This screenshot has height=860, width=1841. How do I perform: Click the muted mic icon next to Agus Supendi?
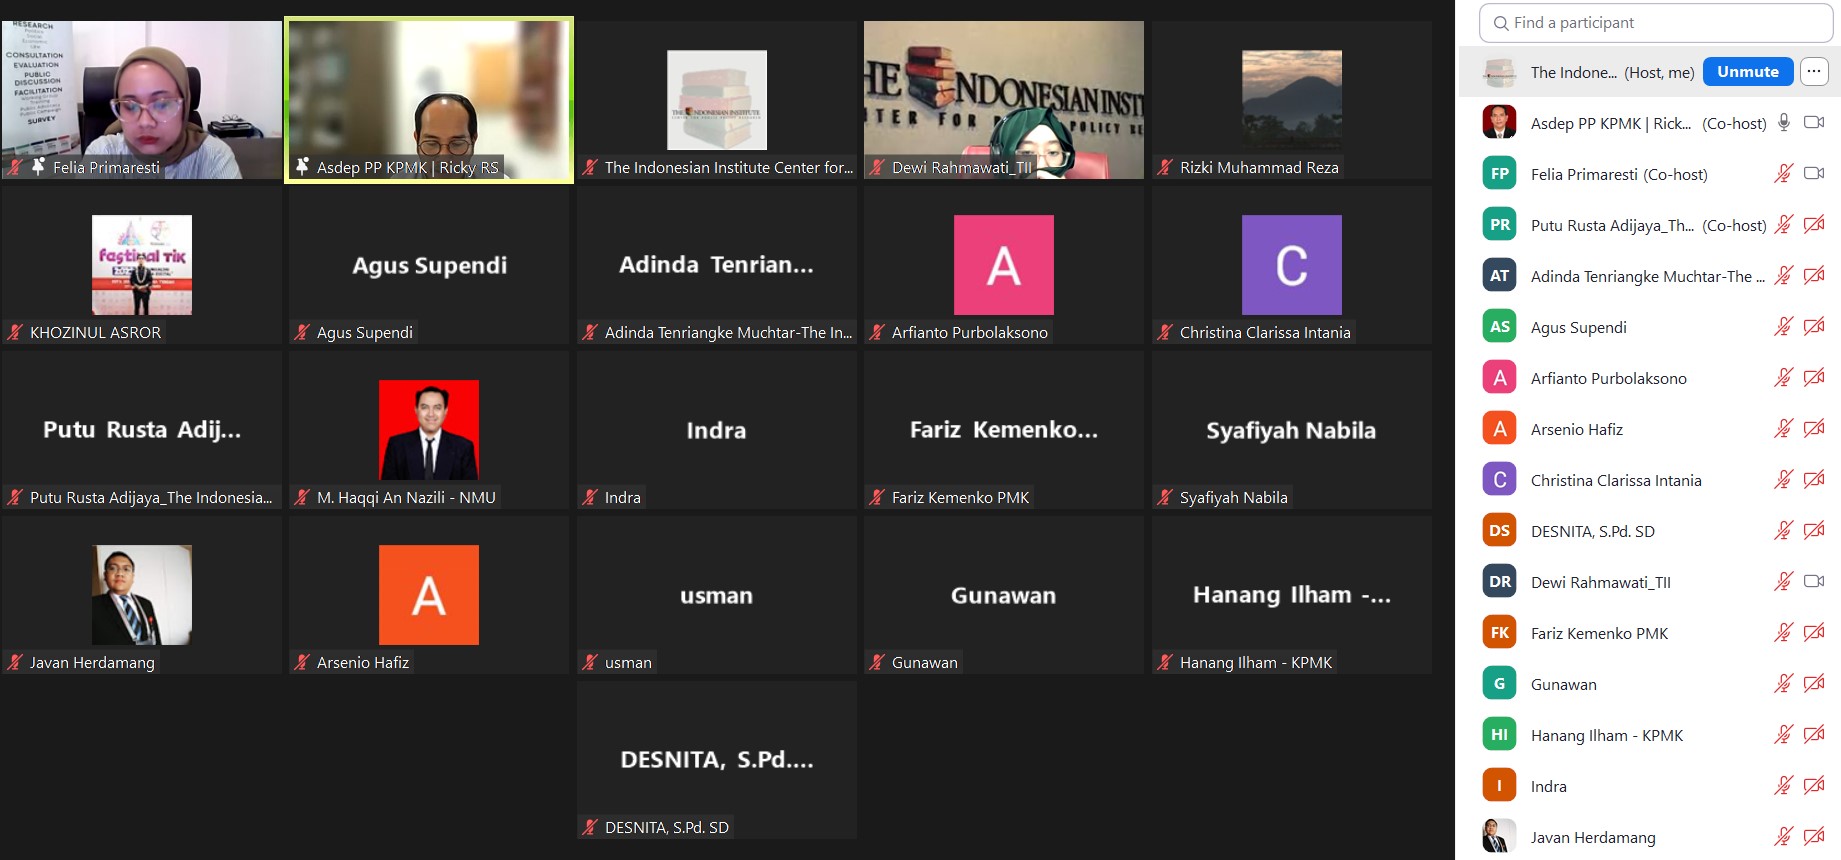pyautogui.click(x=1783, y=327)
